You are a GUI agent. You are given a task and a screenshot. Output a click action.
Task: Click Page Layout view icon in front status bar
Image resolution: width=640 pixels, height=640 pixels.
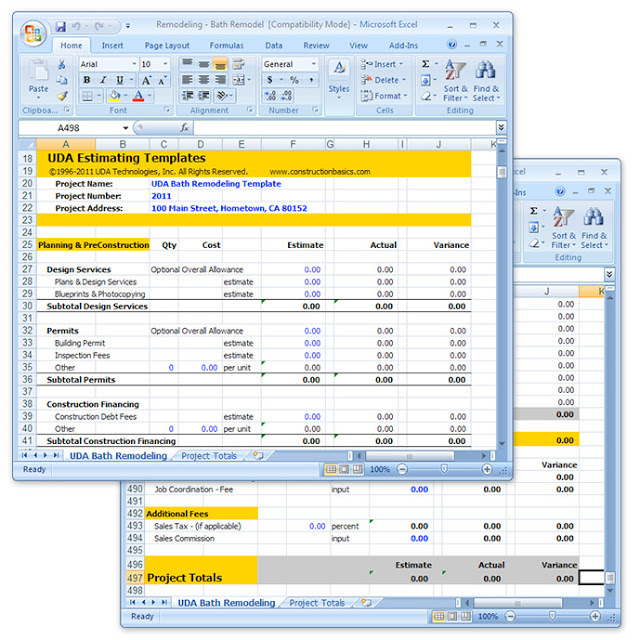(344, 469)
